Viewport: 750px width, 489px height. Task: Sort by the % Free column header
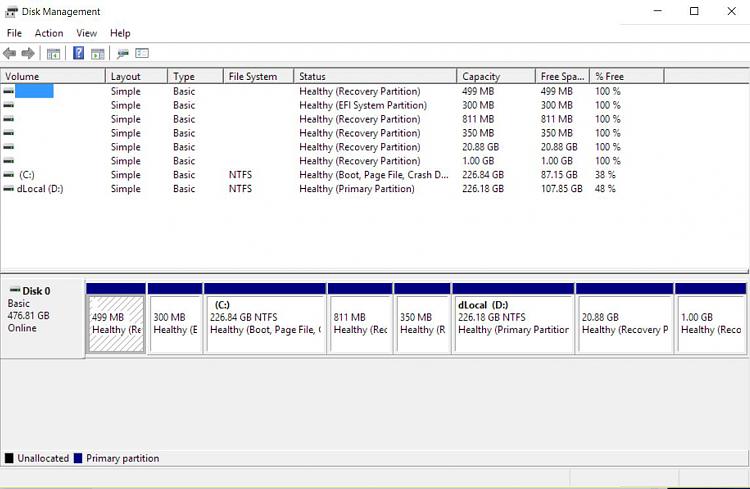coord(627,76)
